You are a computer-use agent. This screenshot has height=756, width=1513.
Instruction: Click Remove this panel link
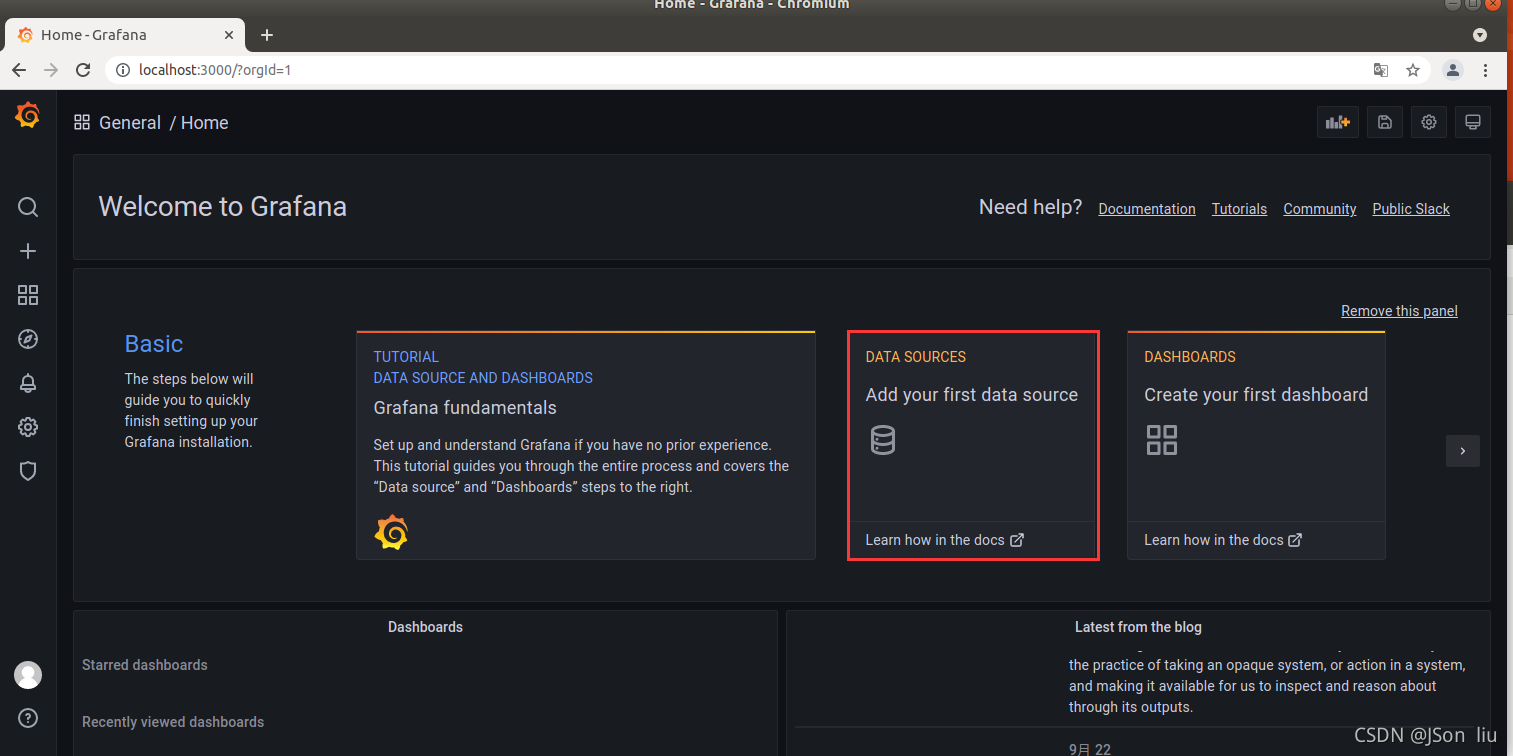point(1399,311)
